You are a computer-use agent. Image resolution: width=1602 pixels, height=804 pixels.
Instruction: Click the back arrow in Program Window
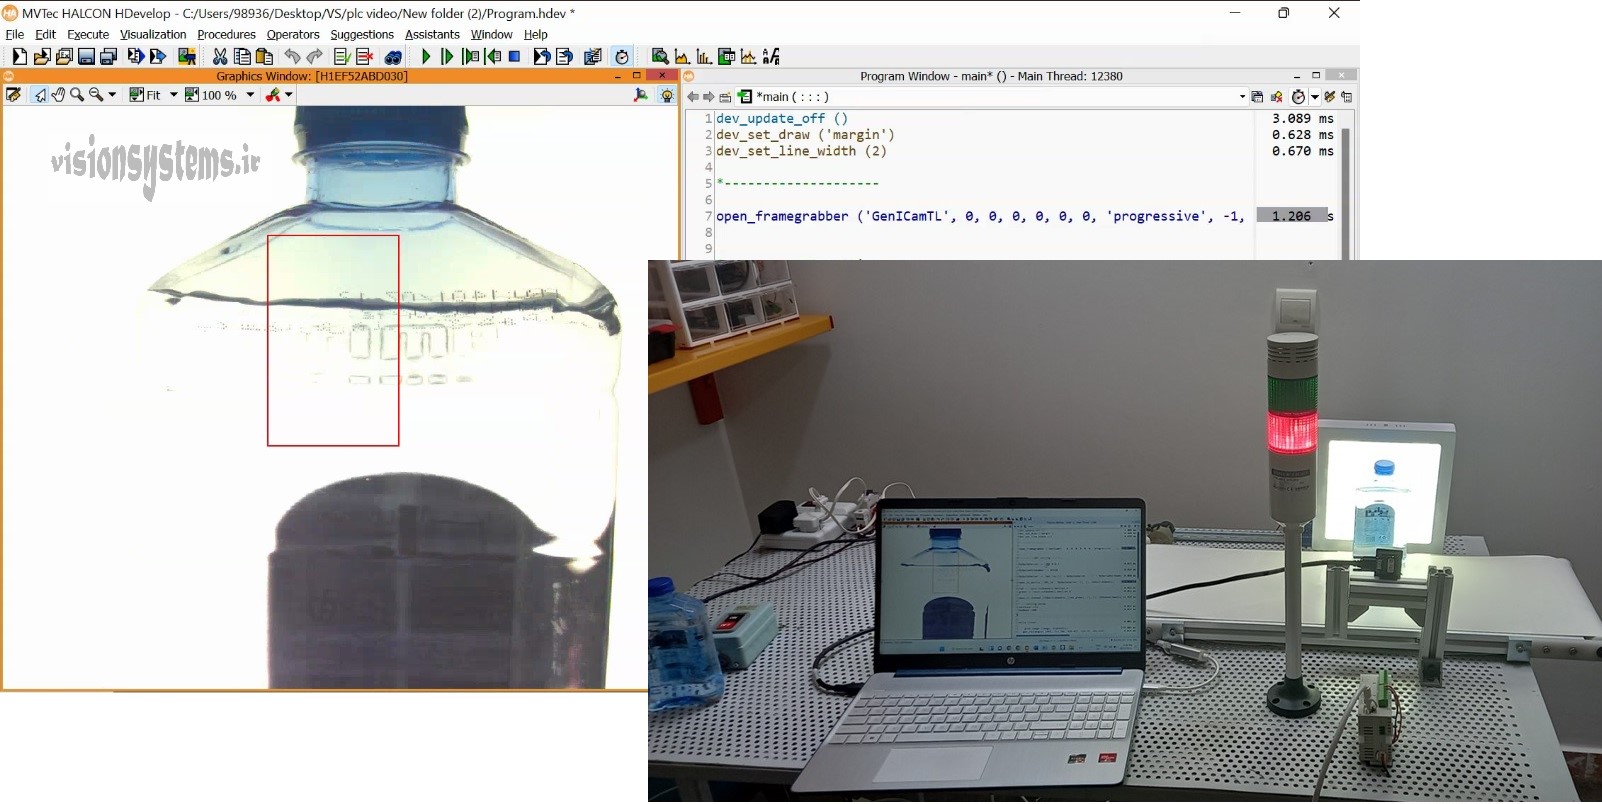(x=692, y=97)
